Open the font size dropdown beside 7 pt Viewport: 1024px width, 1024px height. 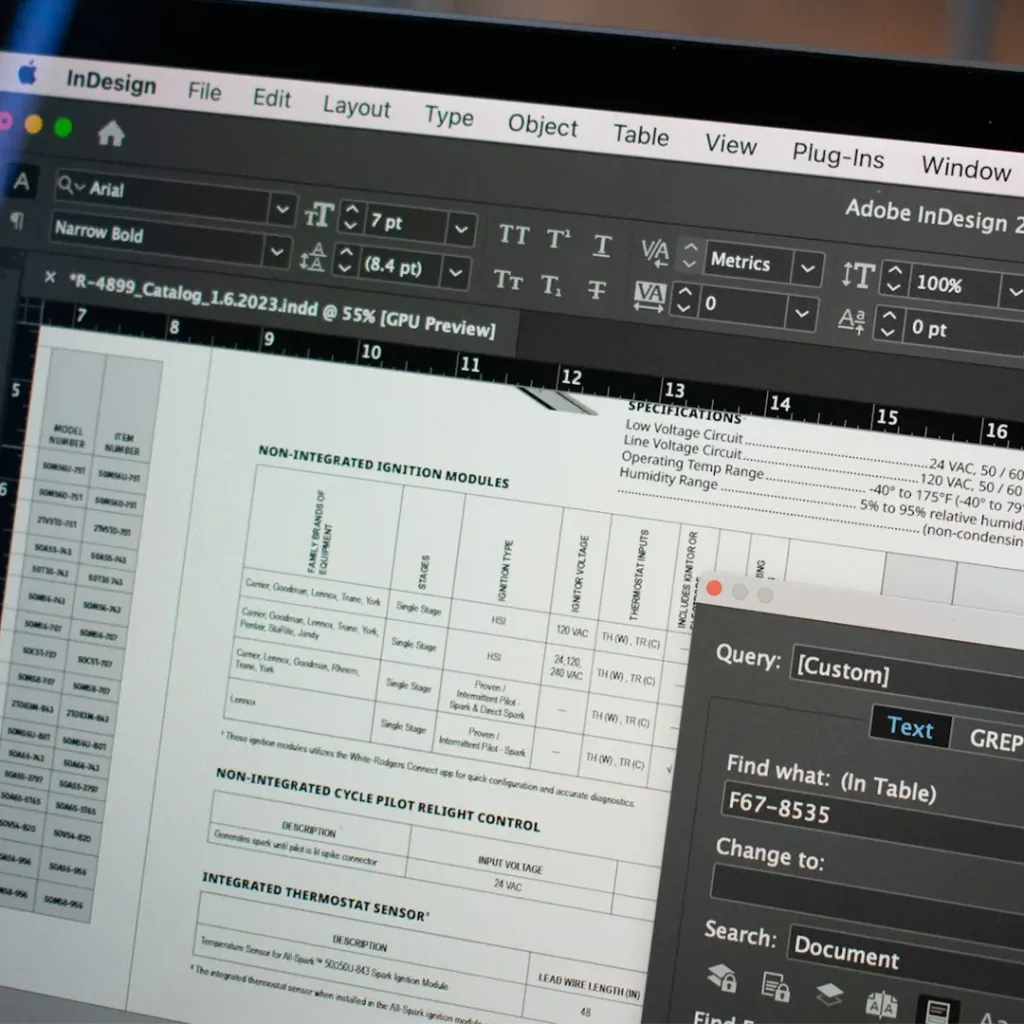pos(461,229)
